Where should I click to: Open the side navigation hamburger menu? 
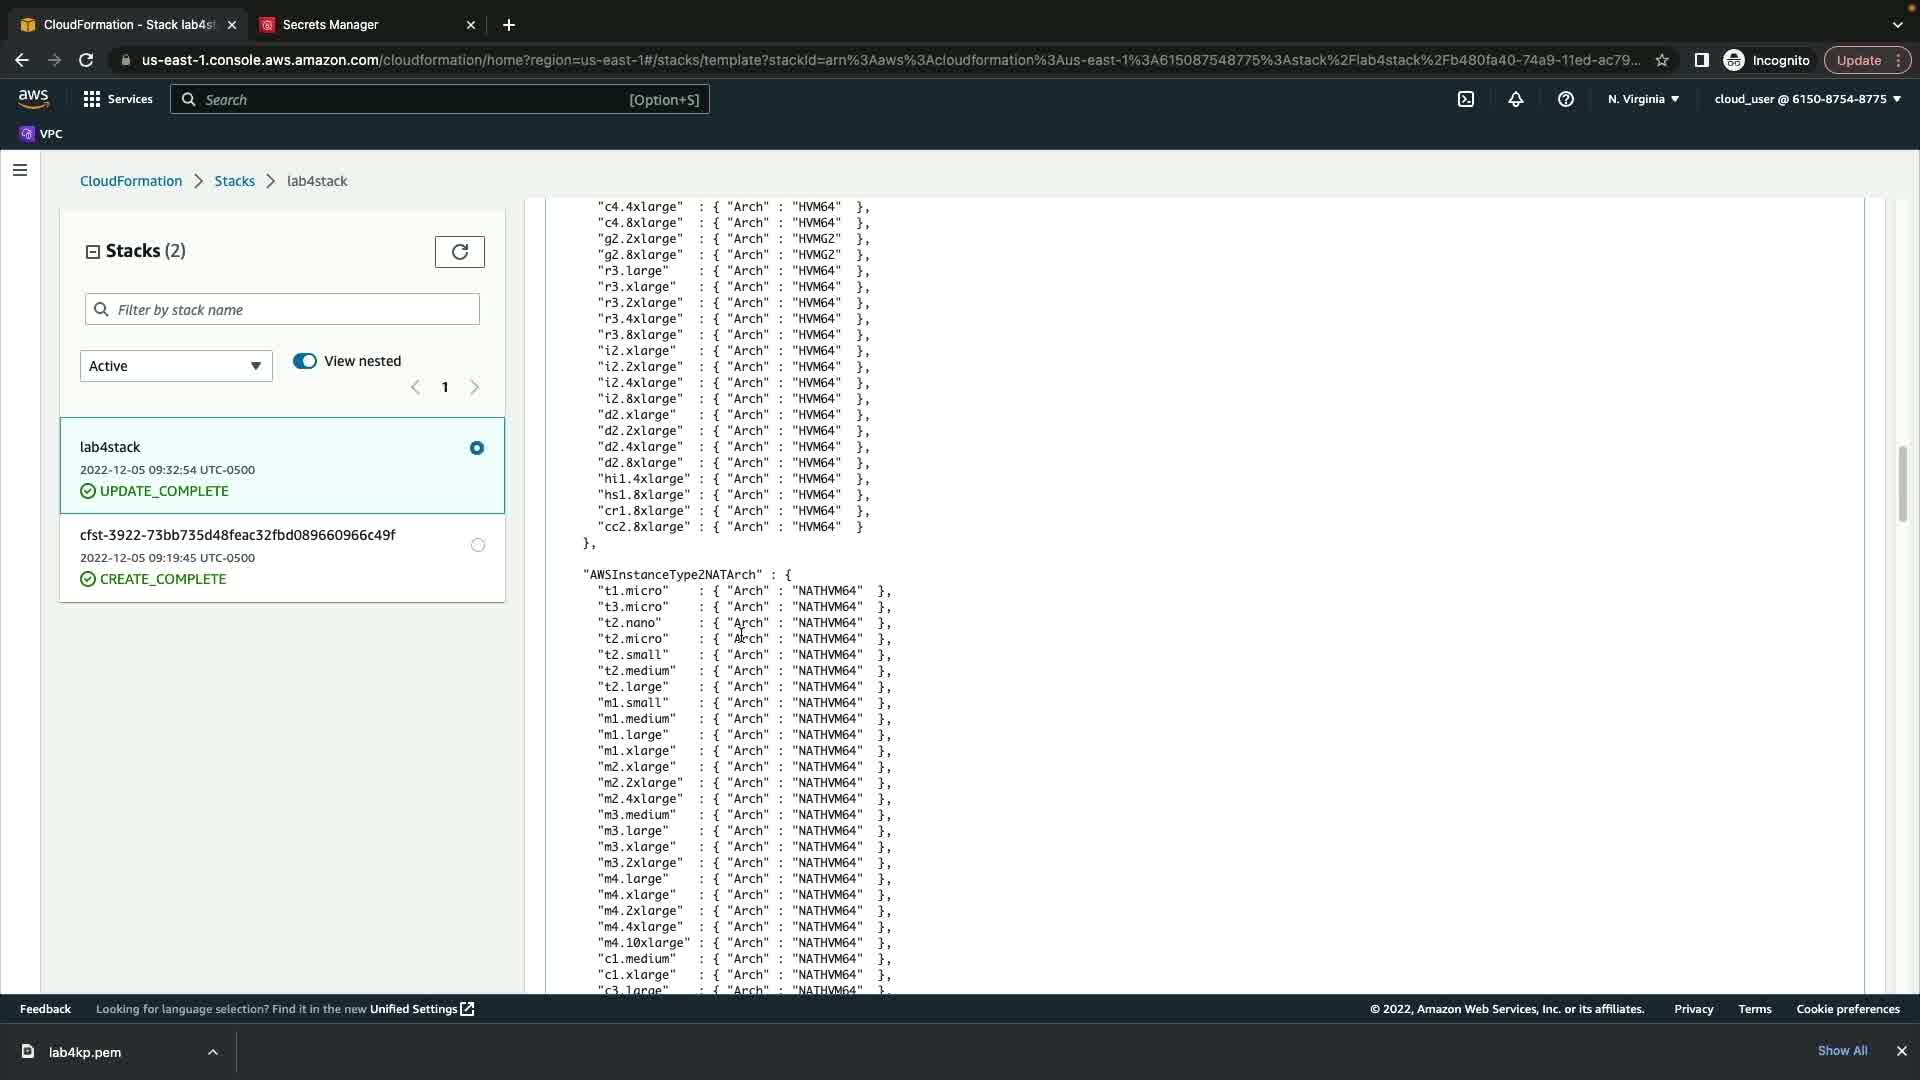pos(20,170)
